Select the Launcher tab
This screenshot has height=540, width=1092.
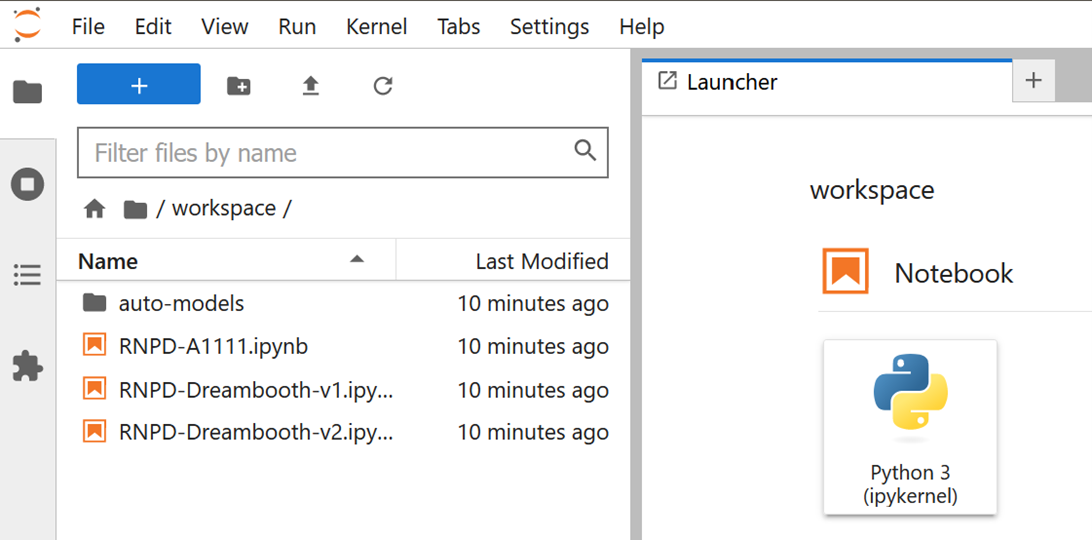coord(731,82)
